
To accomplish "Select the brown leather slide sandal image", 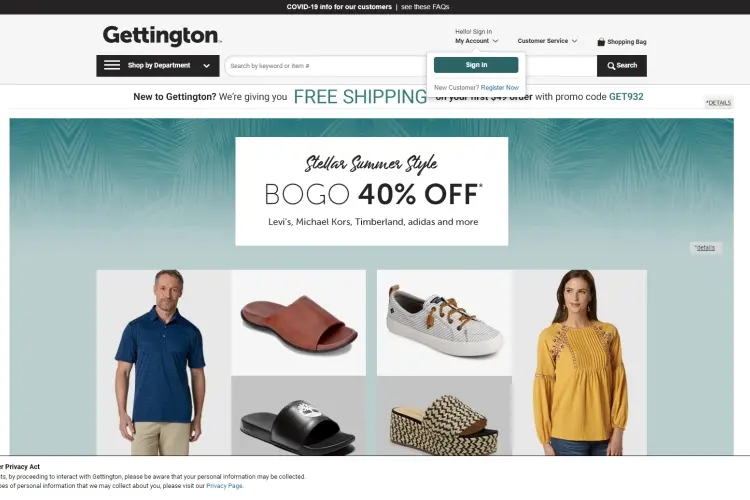I will tap(299, 322).
